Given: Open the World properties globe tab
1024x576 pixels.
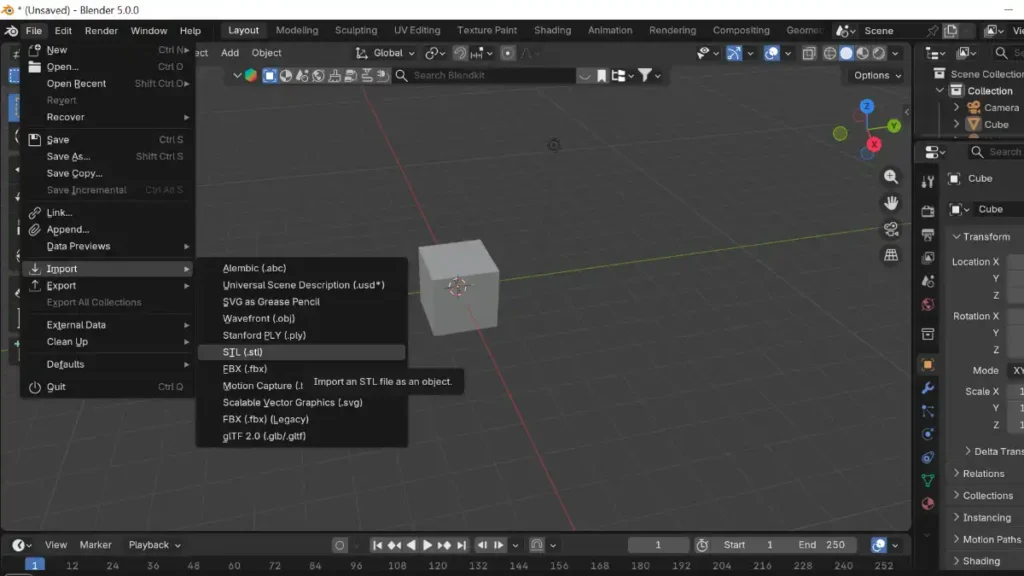Looking at the screenshot, I should 927,304.
